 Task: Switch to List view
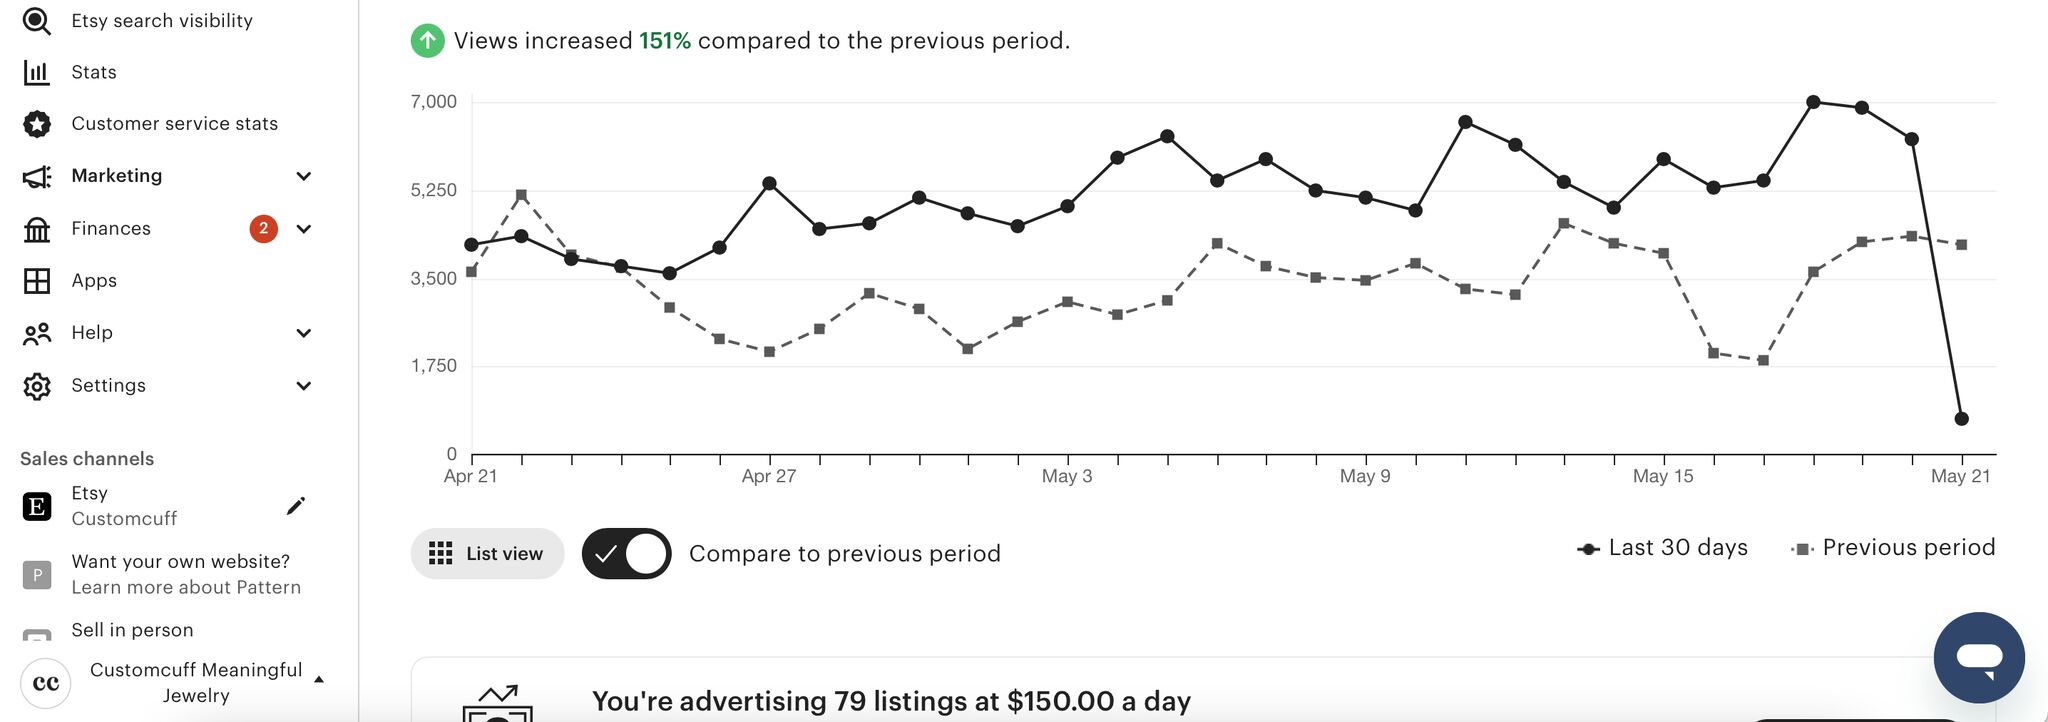[x=487, y=554]
